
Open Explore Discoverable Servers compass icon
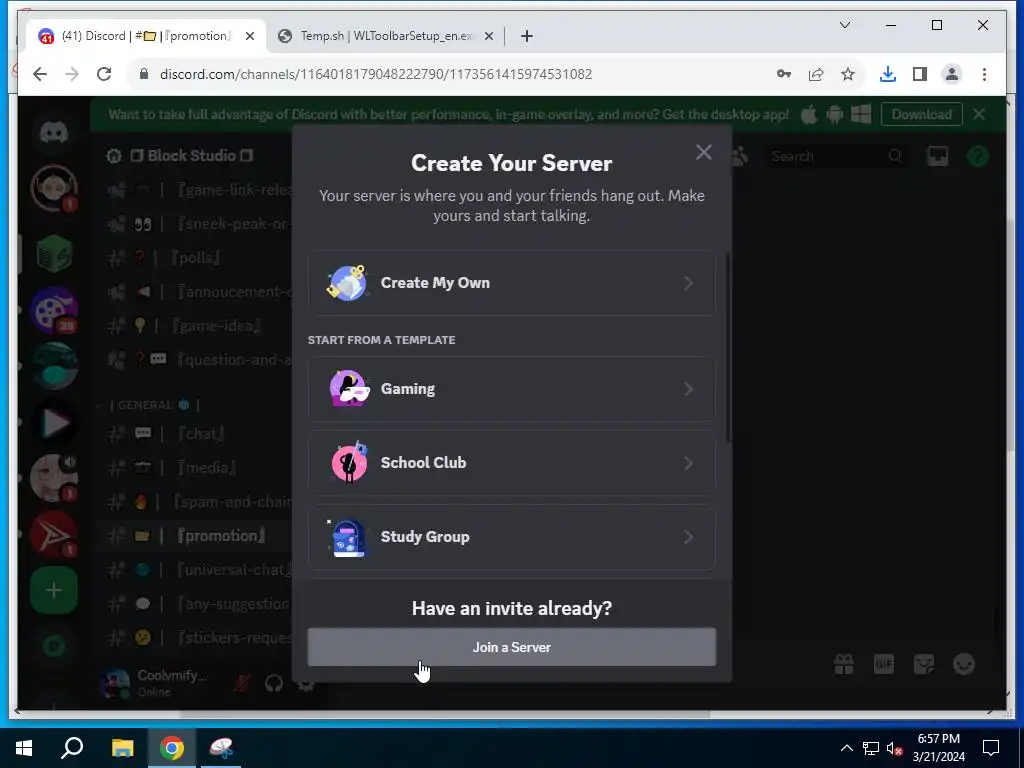pos(54,647)
